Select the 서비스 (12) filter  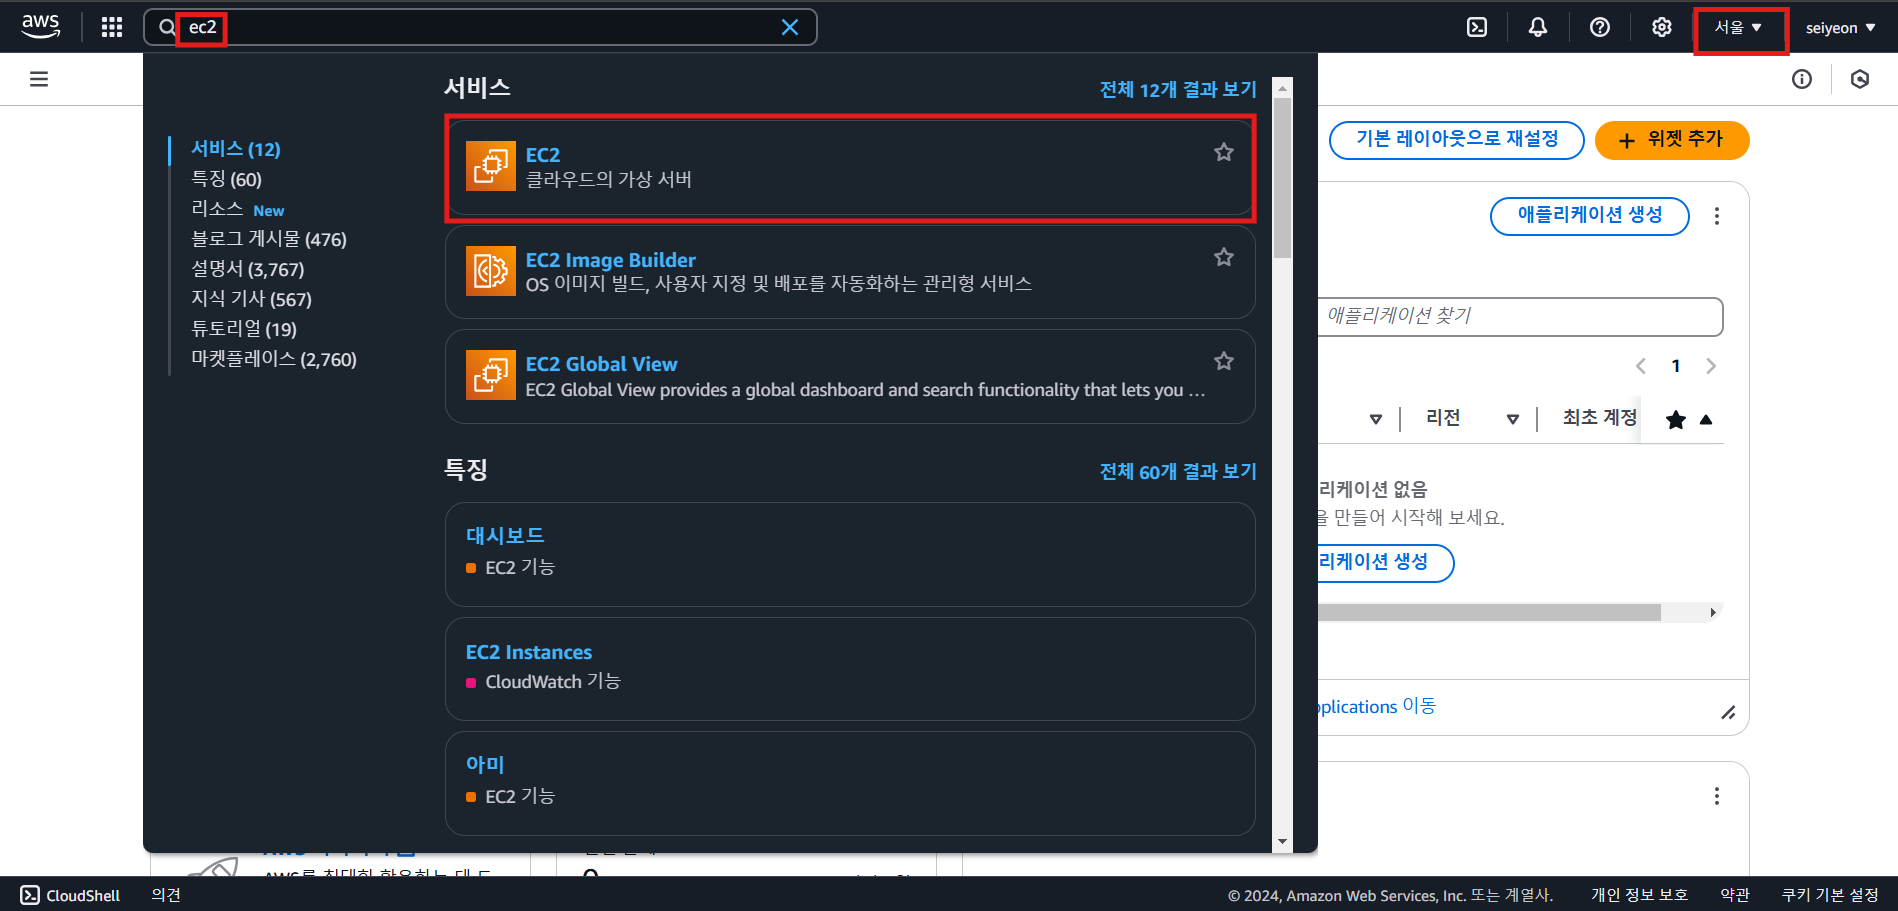coord(236,149)
